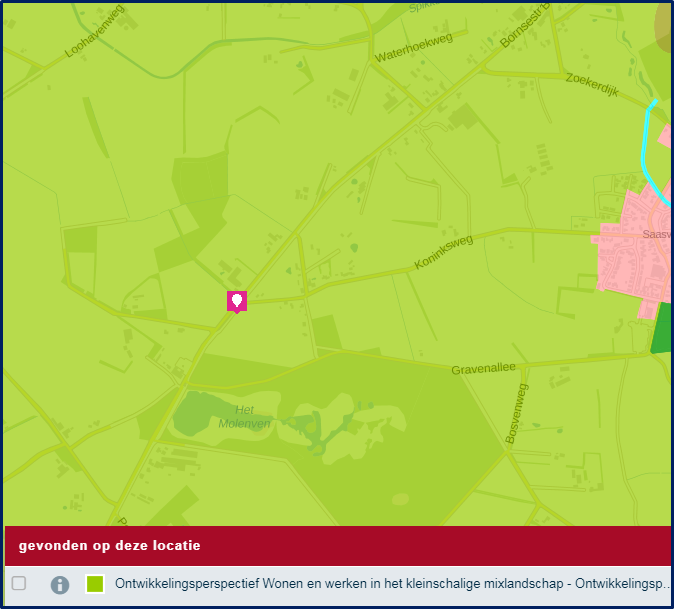Click the 'Het Molenven' map label
Viewport: 674px width, 609px height.
(x=244, y=416)
